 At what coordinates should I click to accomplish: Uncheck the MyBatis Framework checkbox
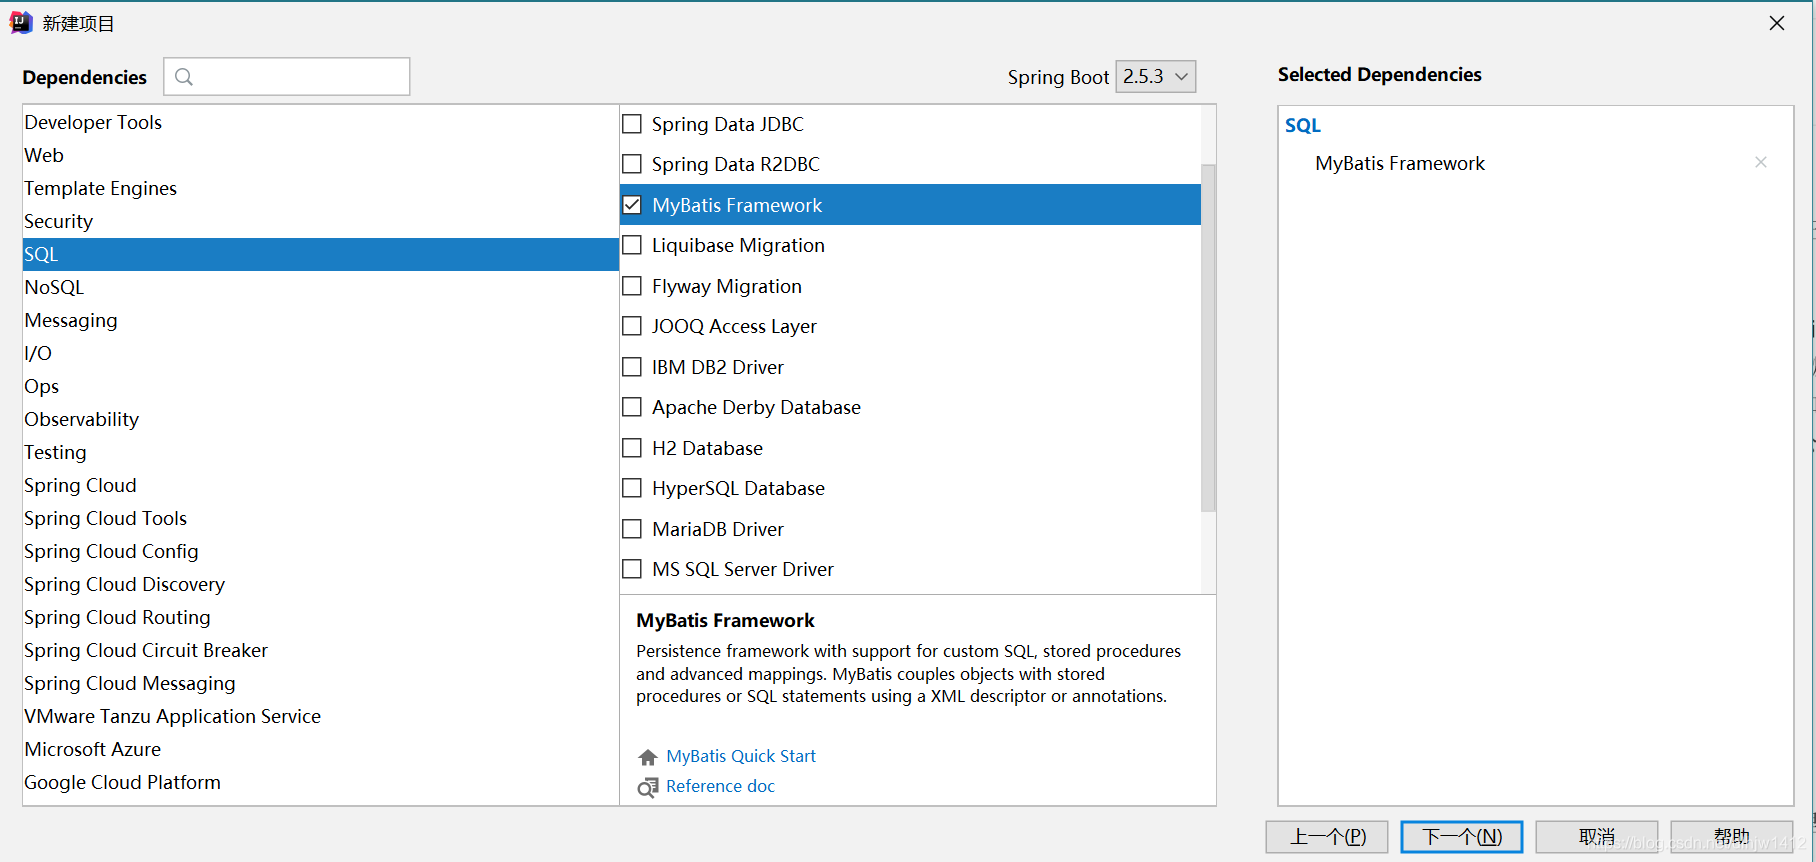point(632,205)
